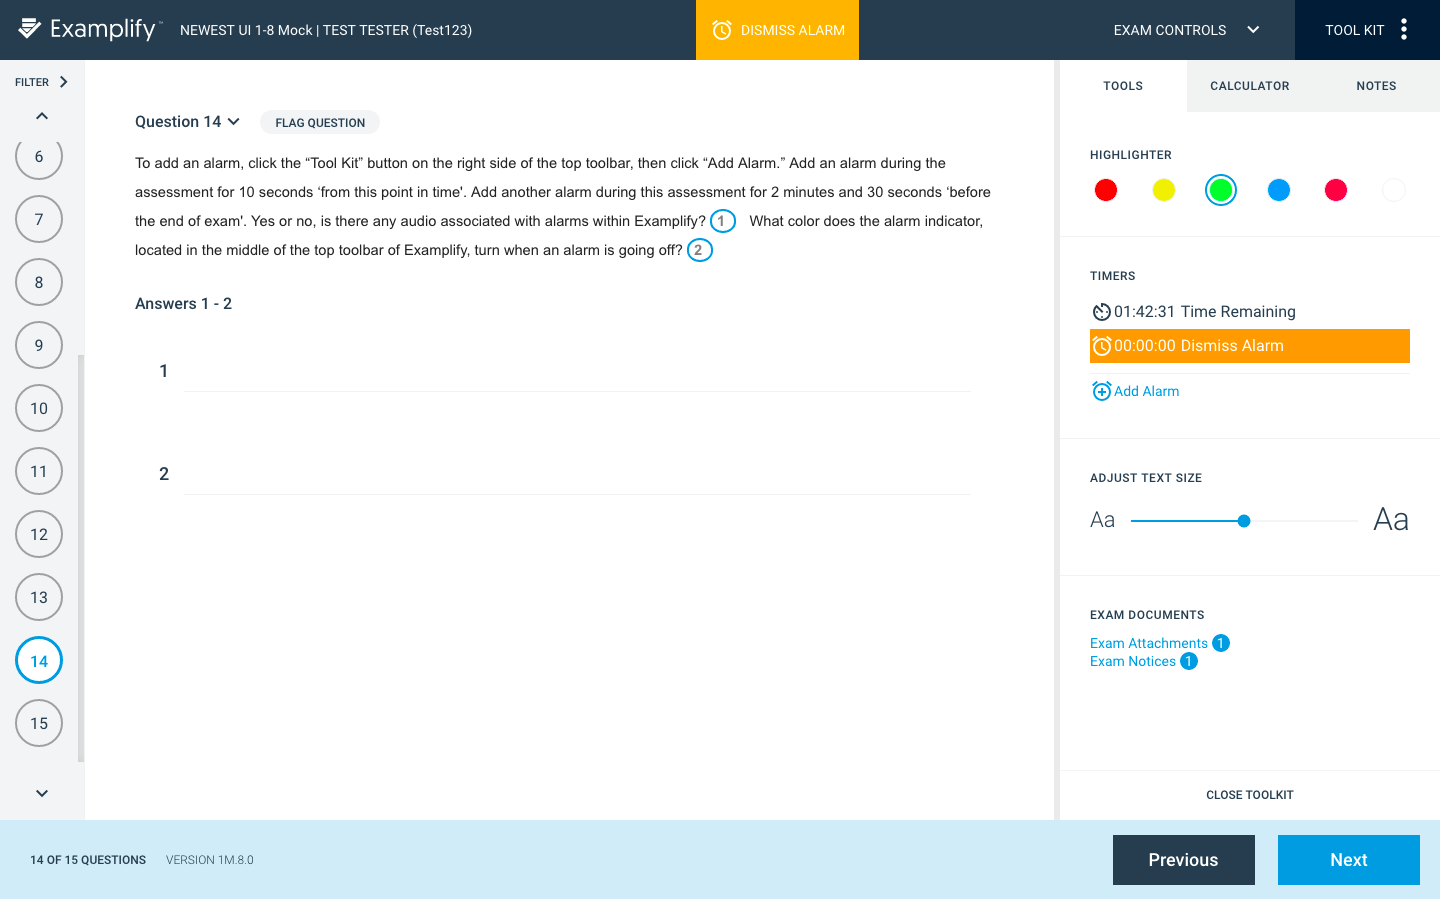This screenshot has width=1440, height=899.
Task: Go to question 6
Action: 39,157
